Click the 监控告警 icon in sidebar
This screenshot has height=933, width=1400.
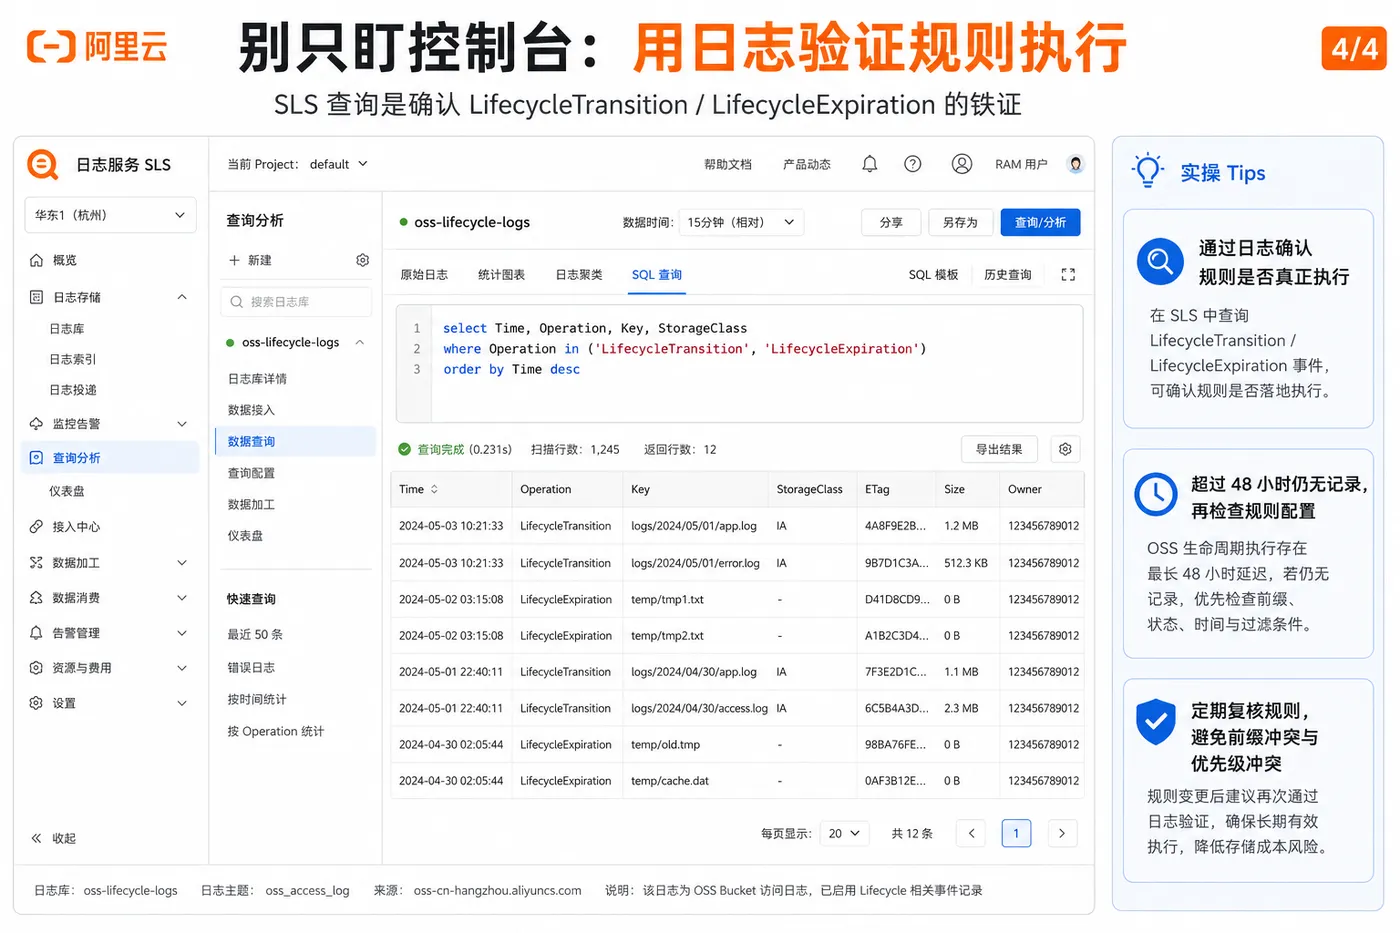coord(36,424)
